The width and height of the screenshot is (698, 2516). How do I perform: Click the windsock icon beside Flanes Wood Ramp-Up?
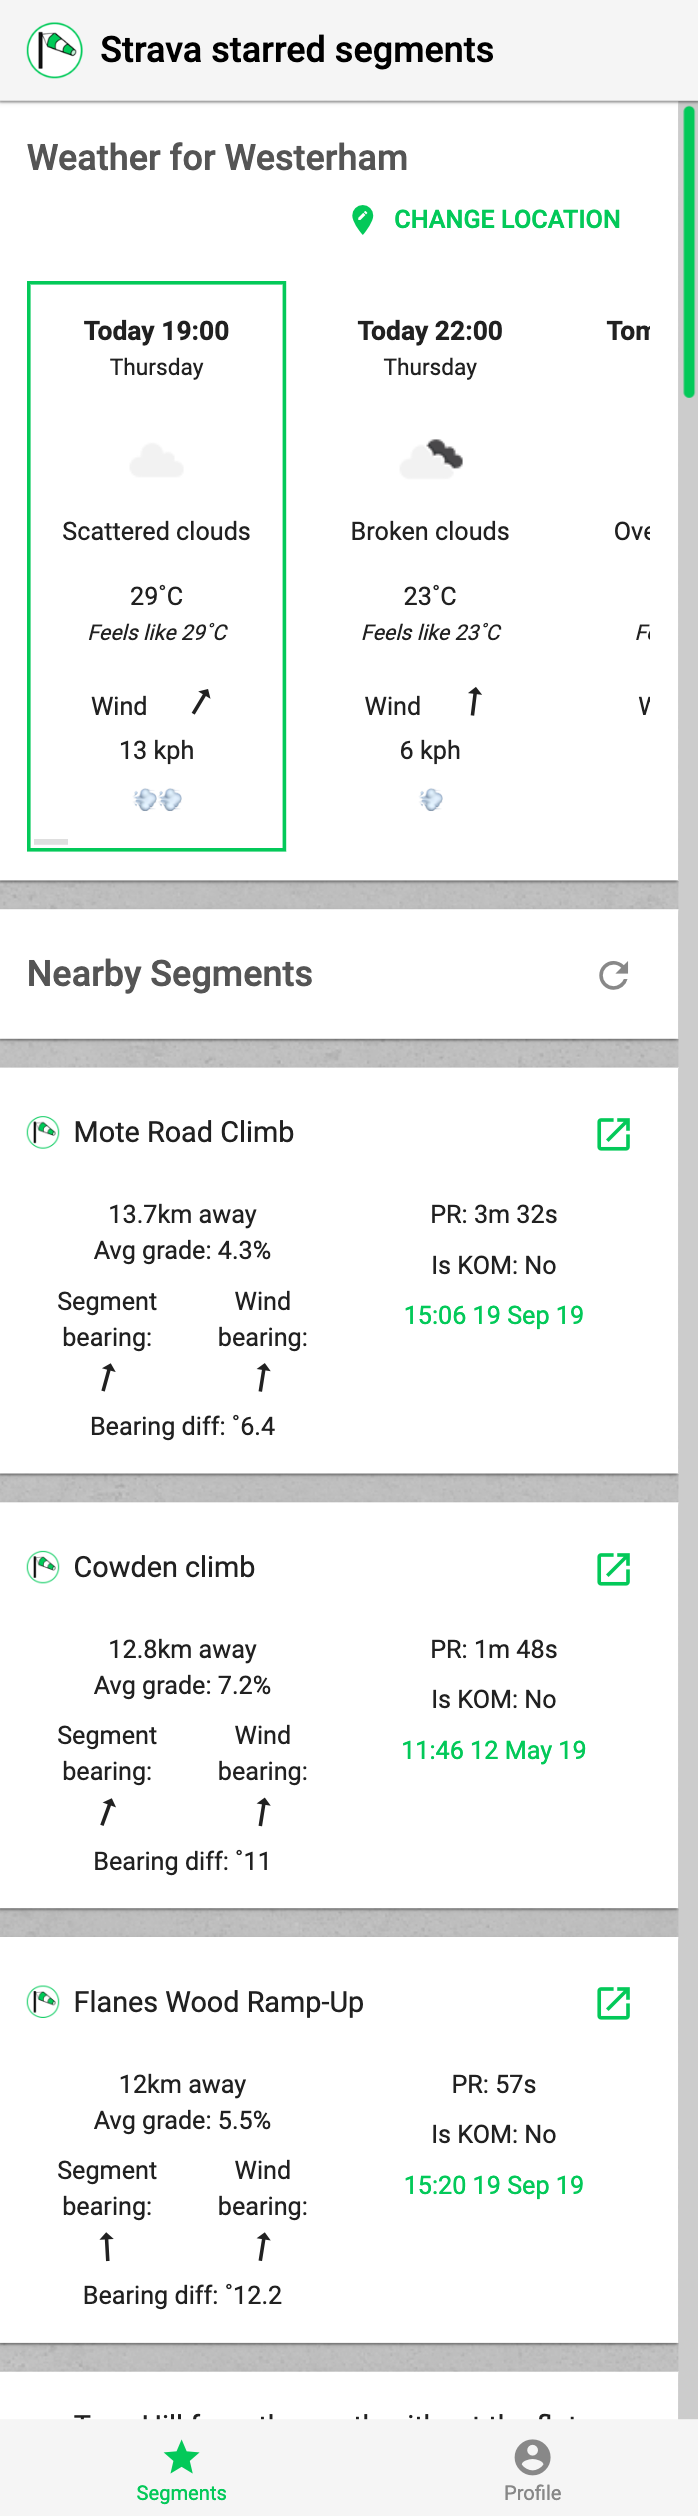click(x=43, y=2002)
